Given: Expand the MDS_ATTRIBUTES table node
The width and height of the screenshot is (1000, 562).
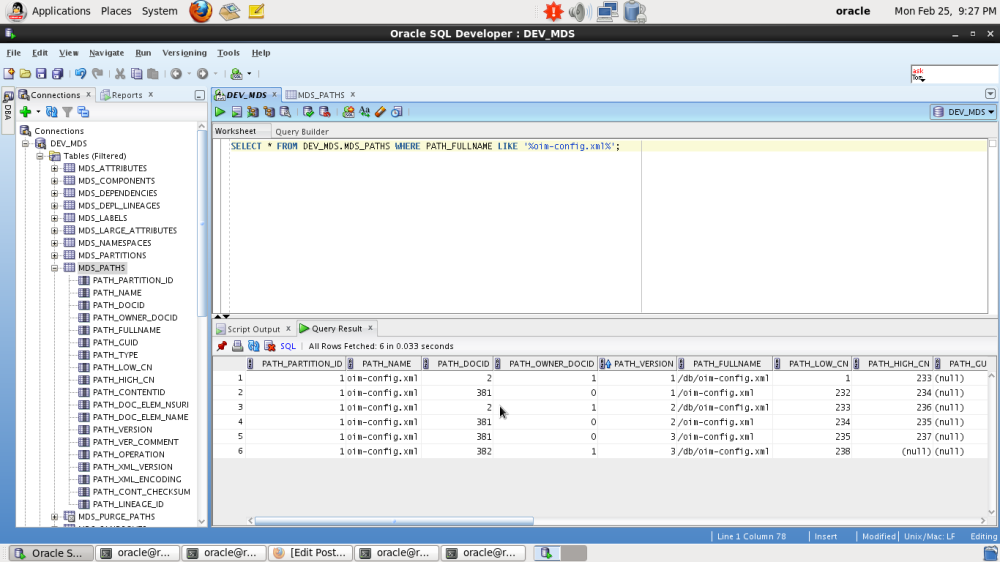Looking at the screenshot, I should point(54,168).
